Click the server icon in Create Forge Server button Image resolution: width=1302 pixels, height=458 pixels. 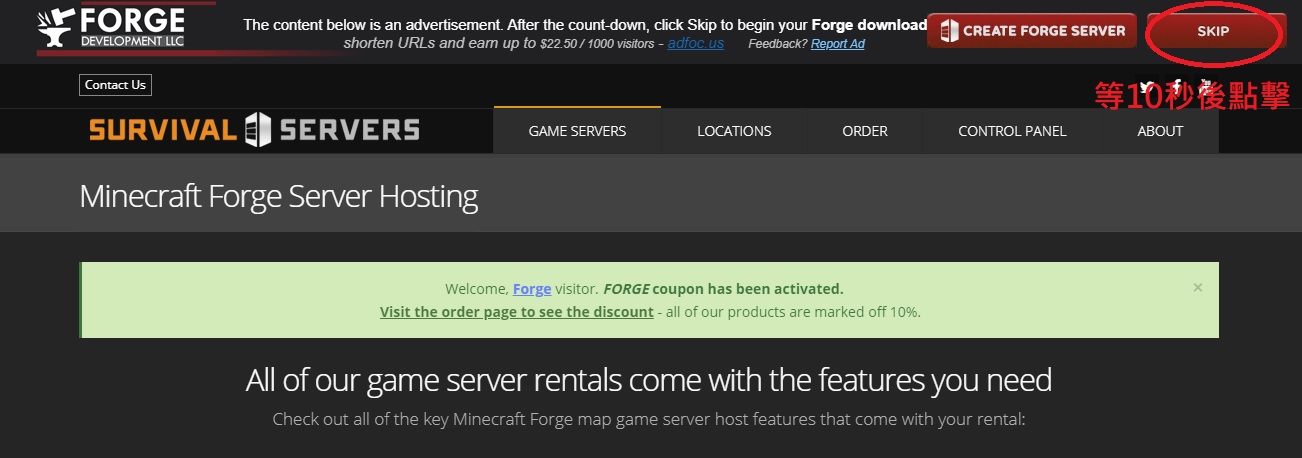pyautogui.click(x=947, y=31)
